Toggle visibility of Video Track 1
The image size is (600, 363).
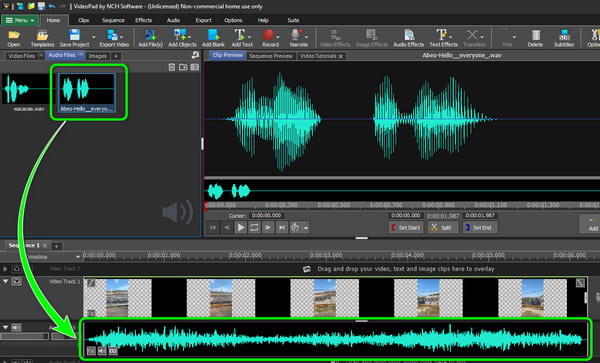click(x=16, y=282)
